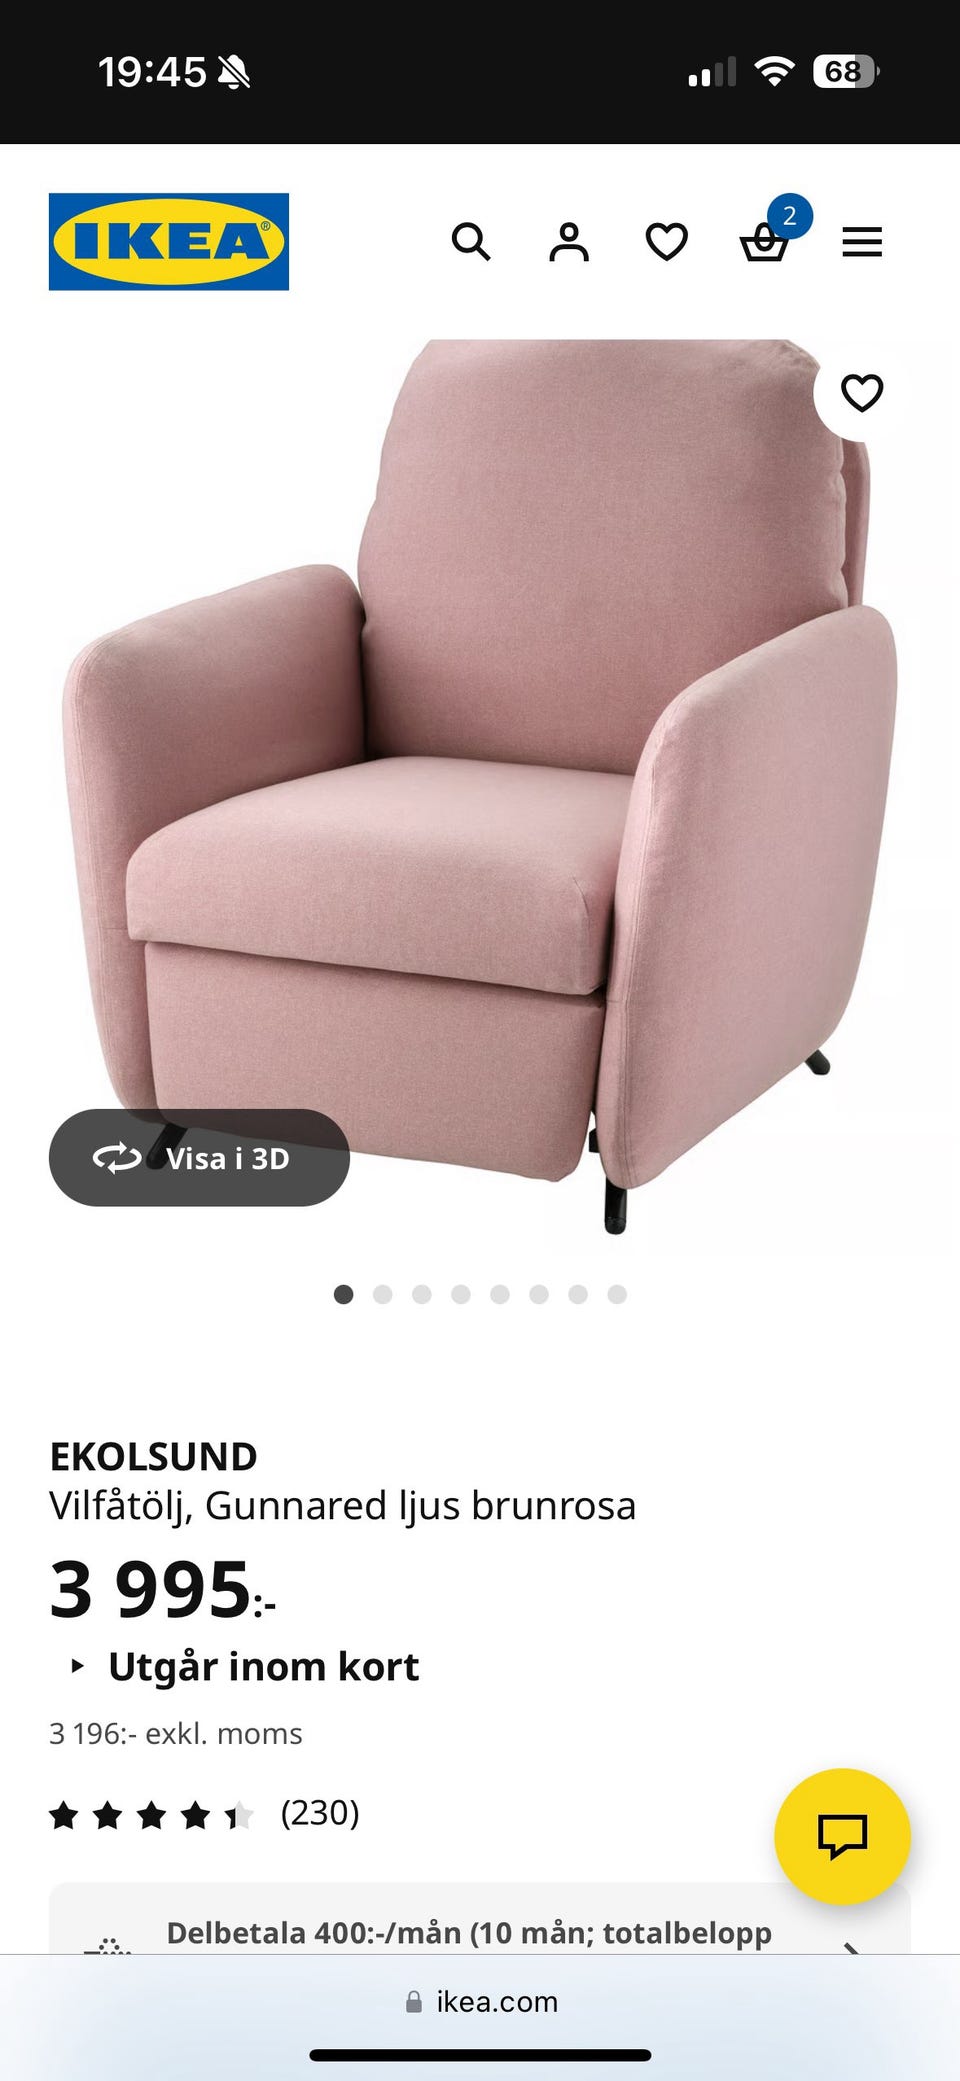The image size is (960, 2081).
Task: Jump to fourth image carousel dot
Action: pyautogui.click(x=461, y=1294)
